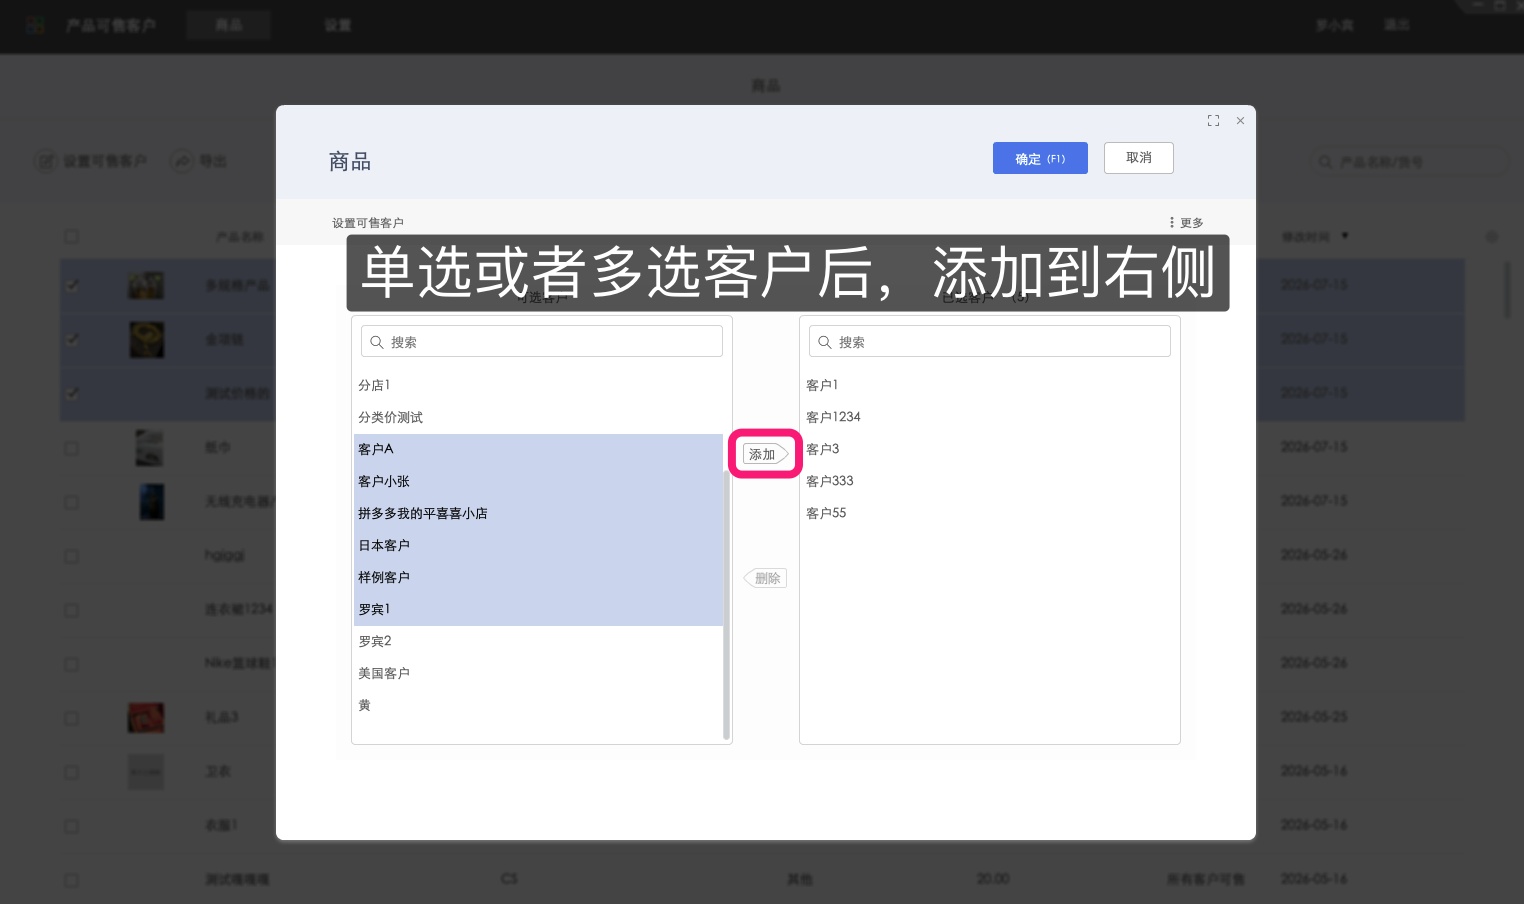The width and height of the screenshot is (1524, 904).
Task: Close the 商品 dialog with X icon
Action: click(1240, 121)
